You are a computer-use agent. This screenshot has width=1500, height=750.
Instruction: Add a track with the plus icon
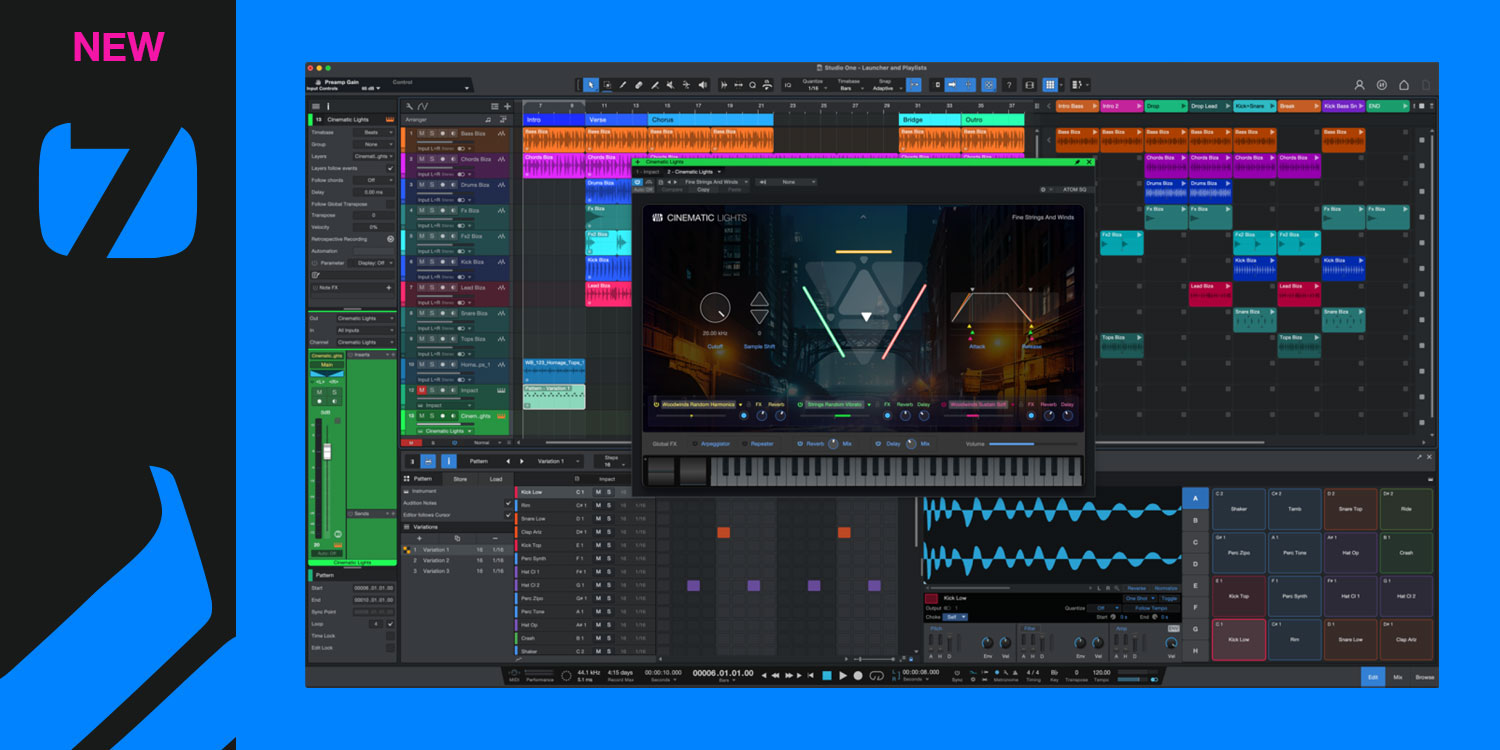click(x=507, y=106)
